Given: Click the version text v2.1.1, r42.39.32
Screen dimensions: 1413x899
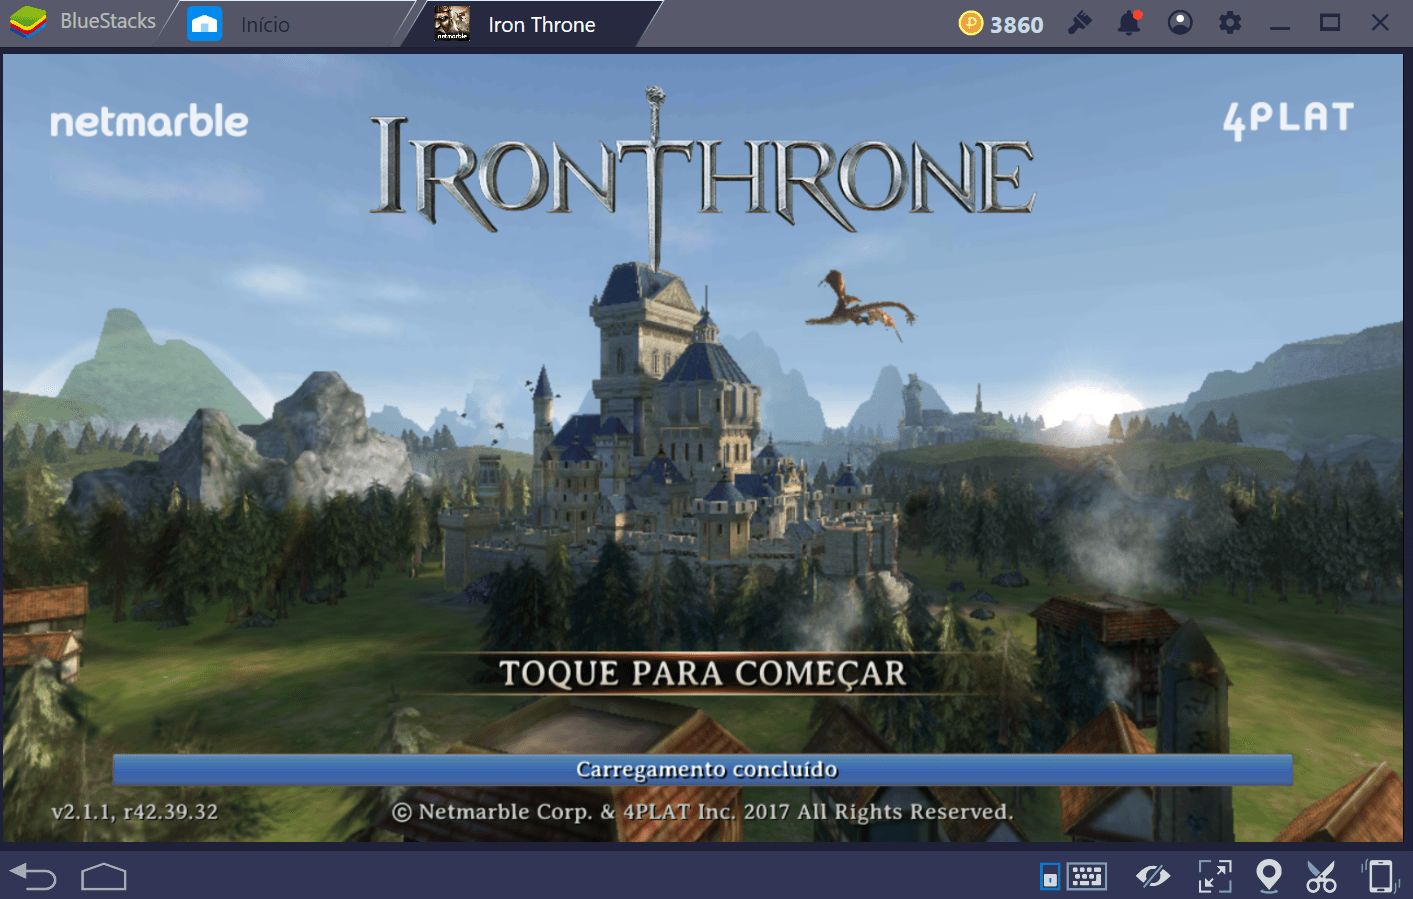Looking at the screenshot, I should (134, 812).
